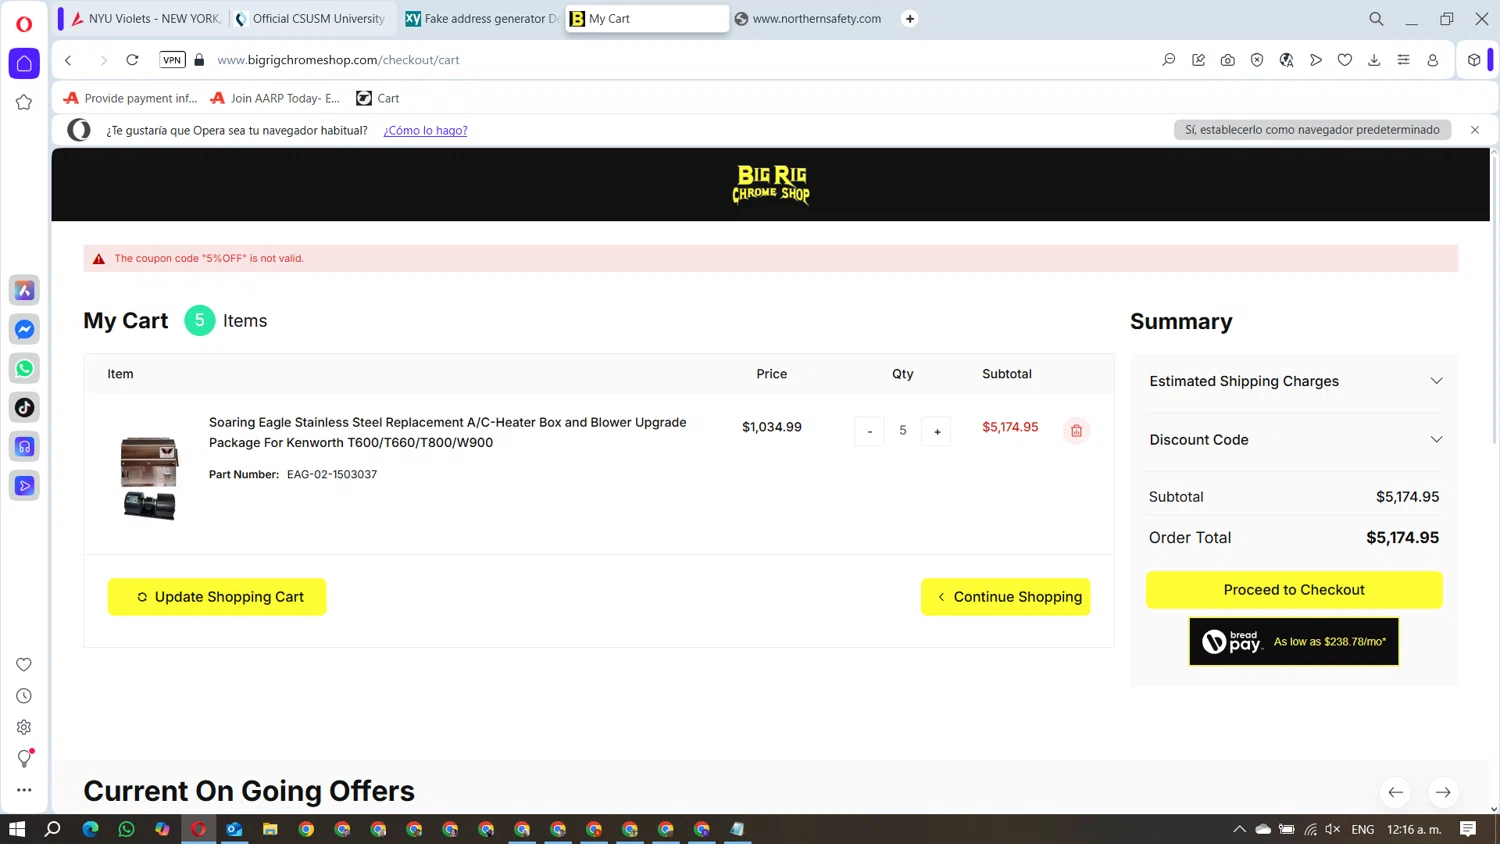Switch to Fake address generator tab

(x=481, y=19)
